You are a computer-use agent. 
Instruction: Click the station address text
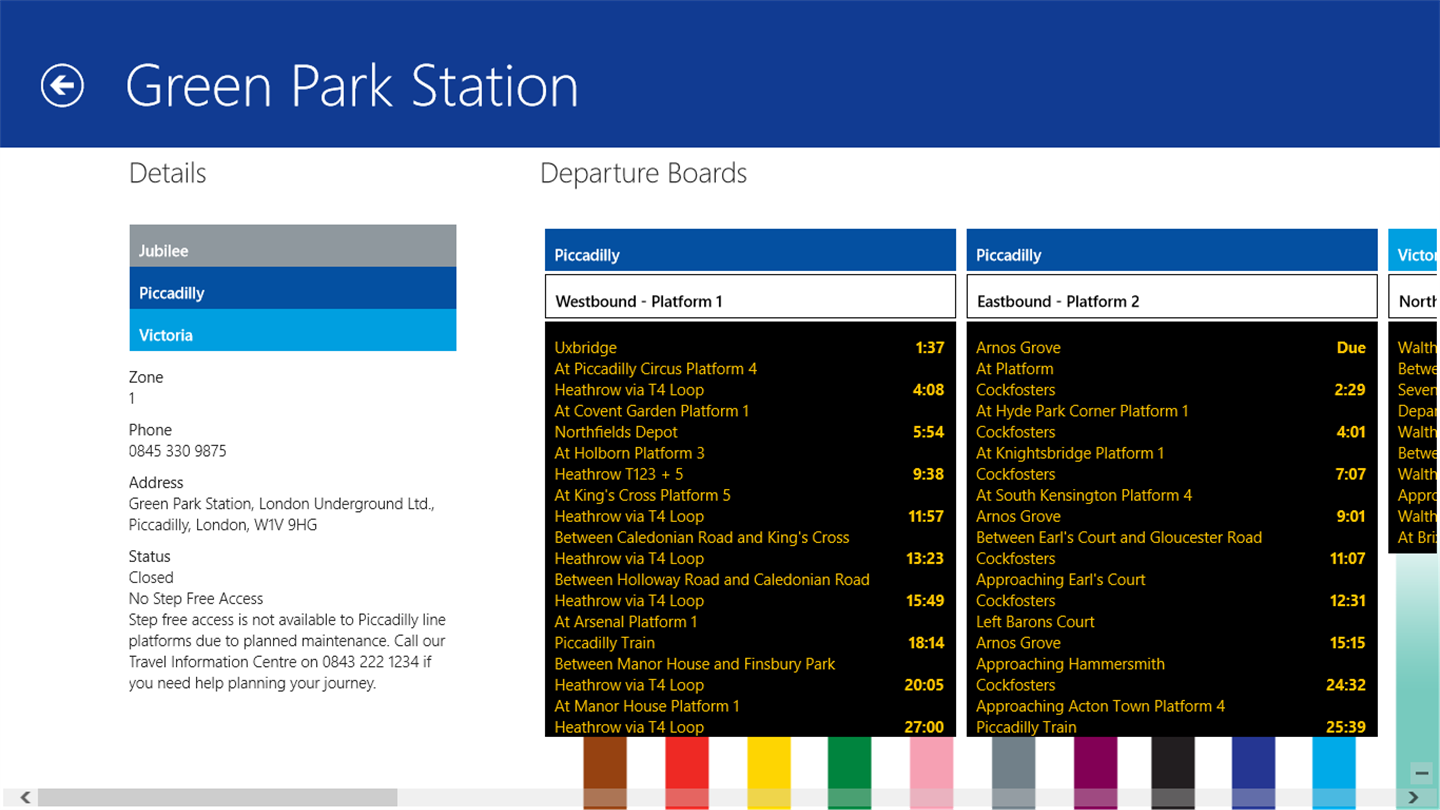pos(282,514)
